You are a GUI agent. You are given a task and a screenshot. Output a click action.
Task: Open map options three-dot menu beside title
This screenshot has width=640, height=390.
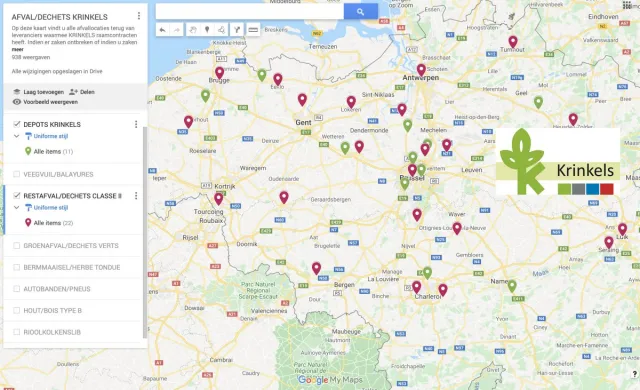point(139,16)
